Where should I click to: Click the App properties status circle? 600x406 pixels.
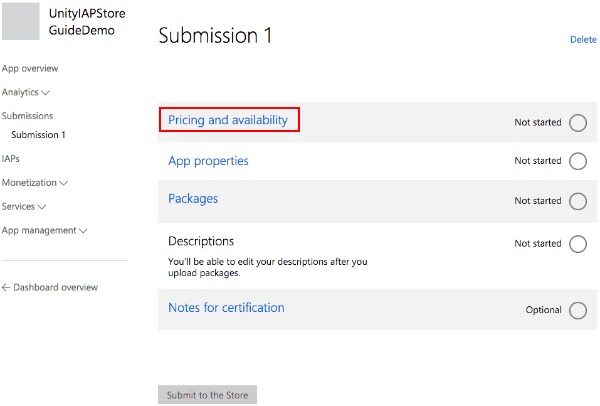(577, 161)
